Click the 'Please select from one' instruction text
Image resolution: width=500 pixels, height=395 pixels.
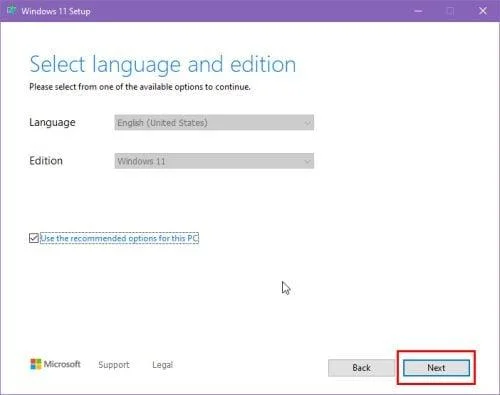(x=140, y=87)
